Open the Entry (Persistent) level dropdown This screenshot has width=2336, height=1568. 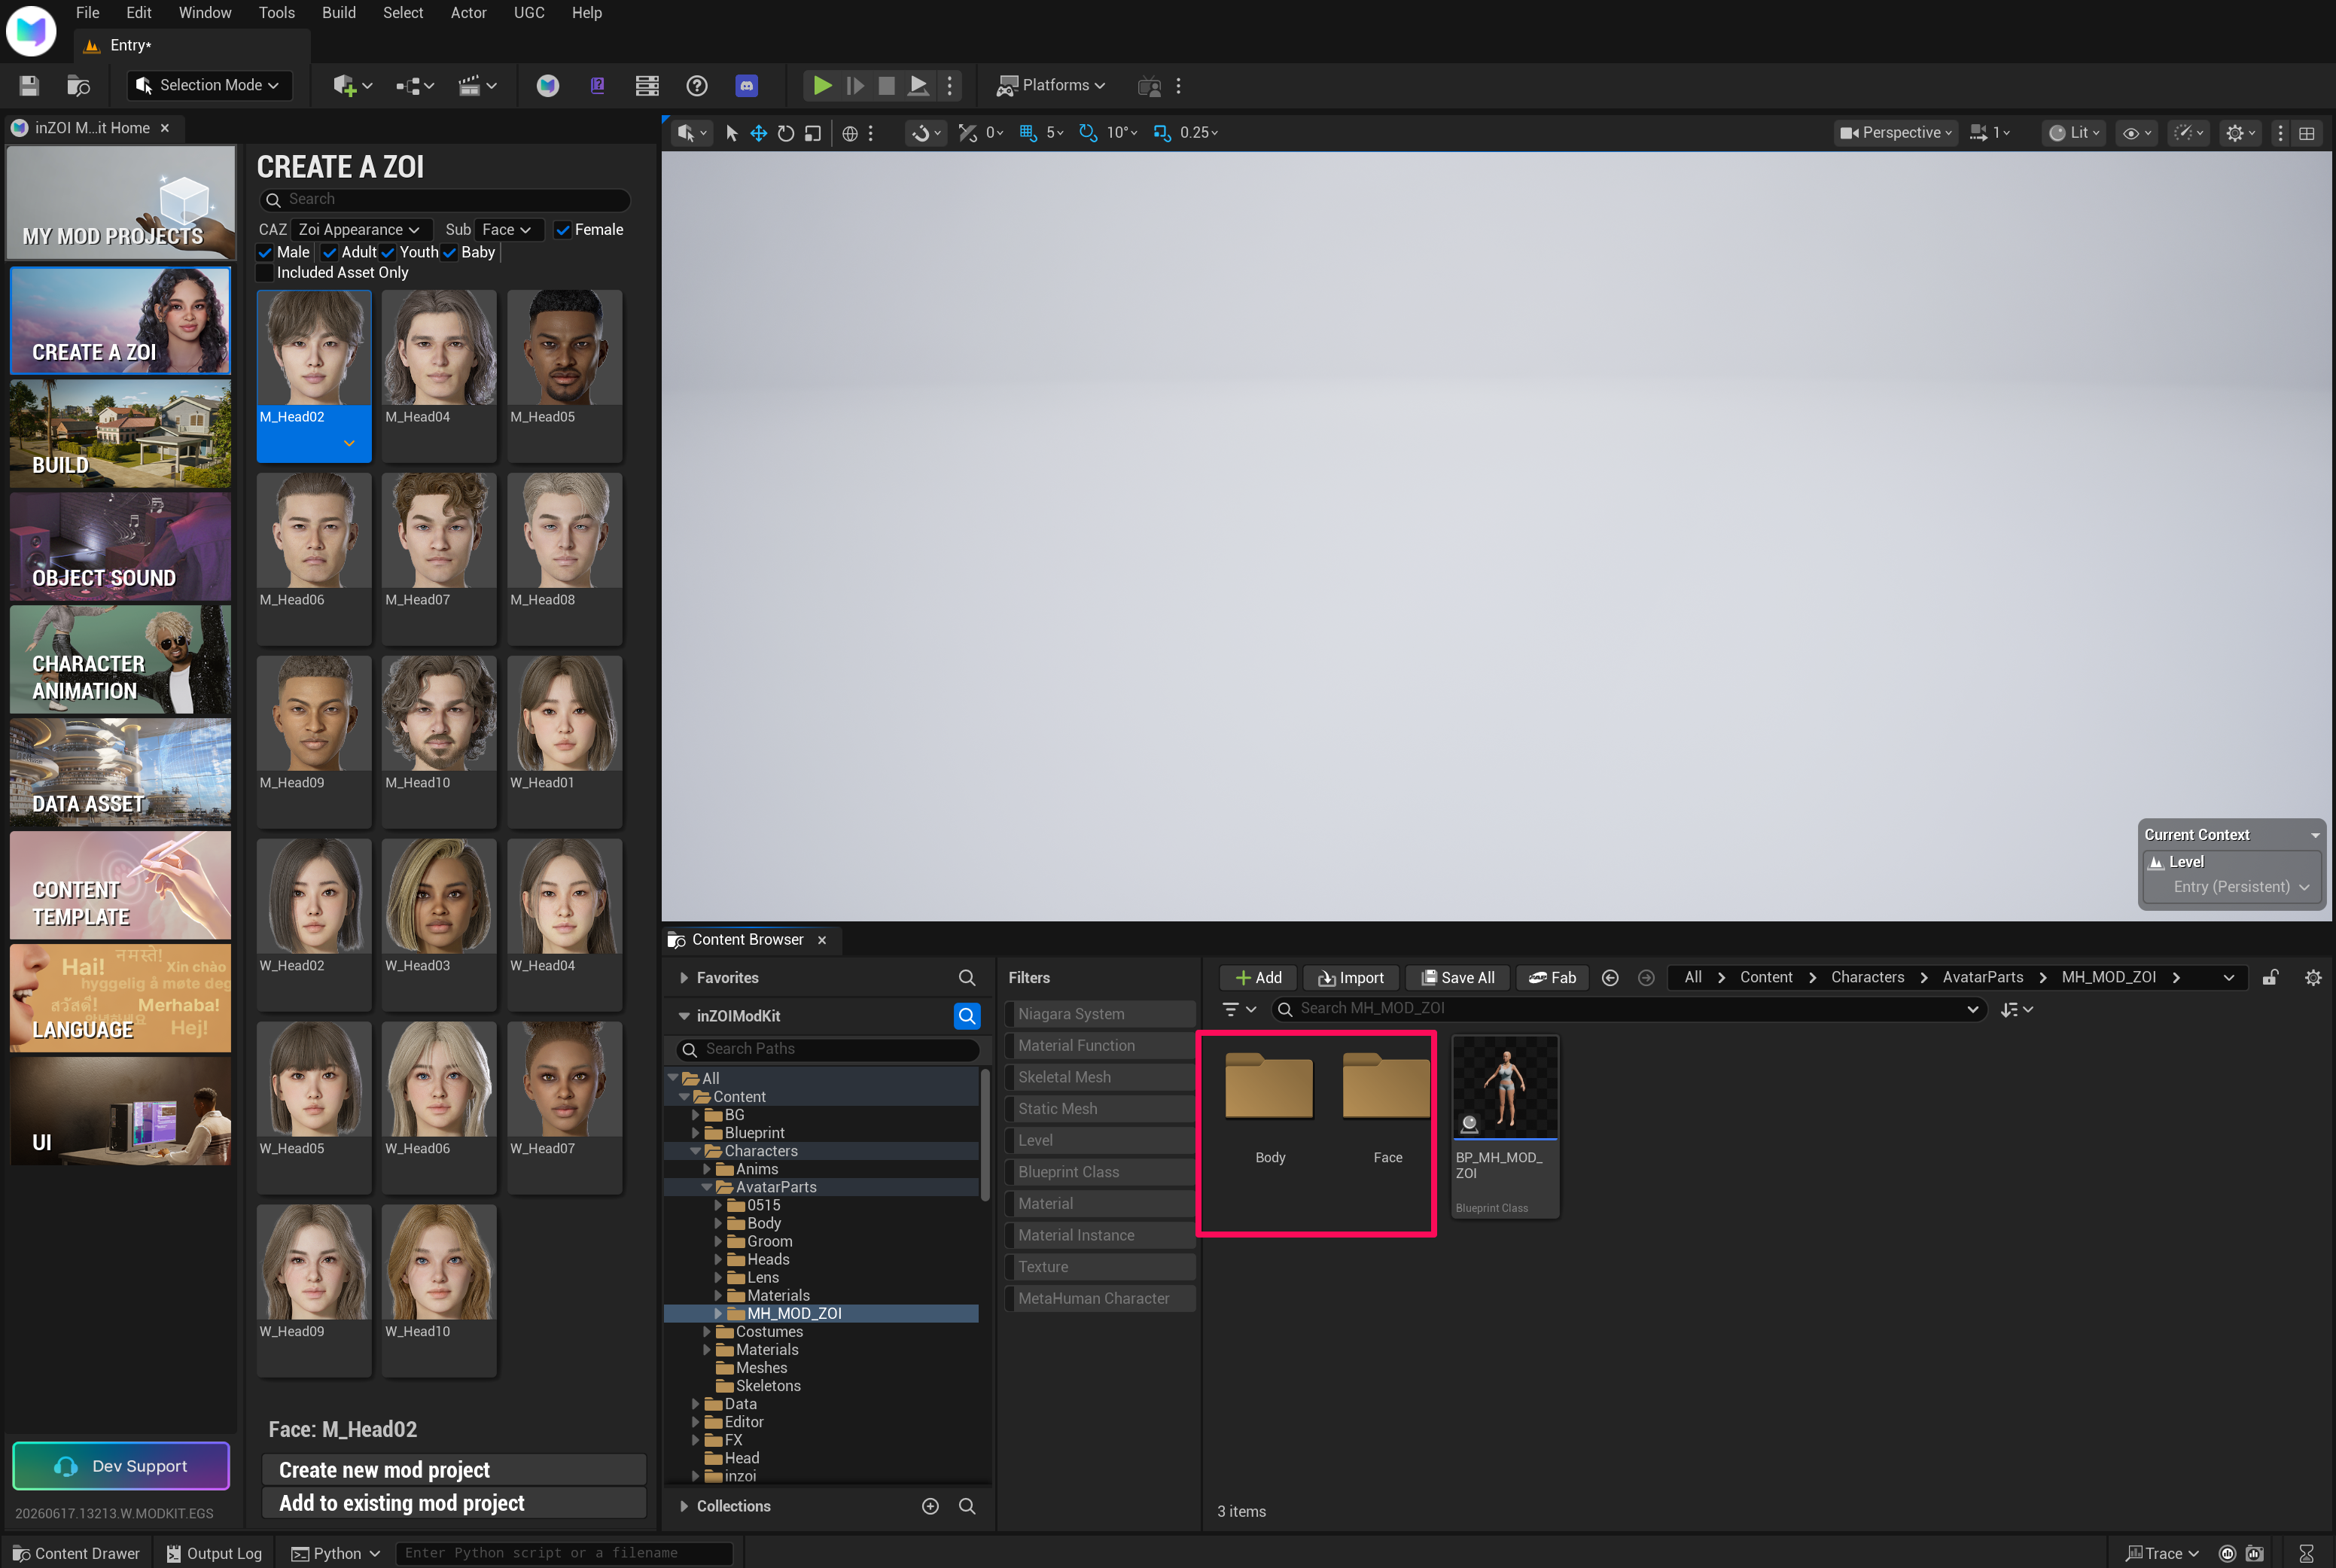pos(2241,887)
